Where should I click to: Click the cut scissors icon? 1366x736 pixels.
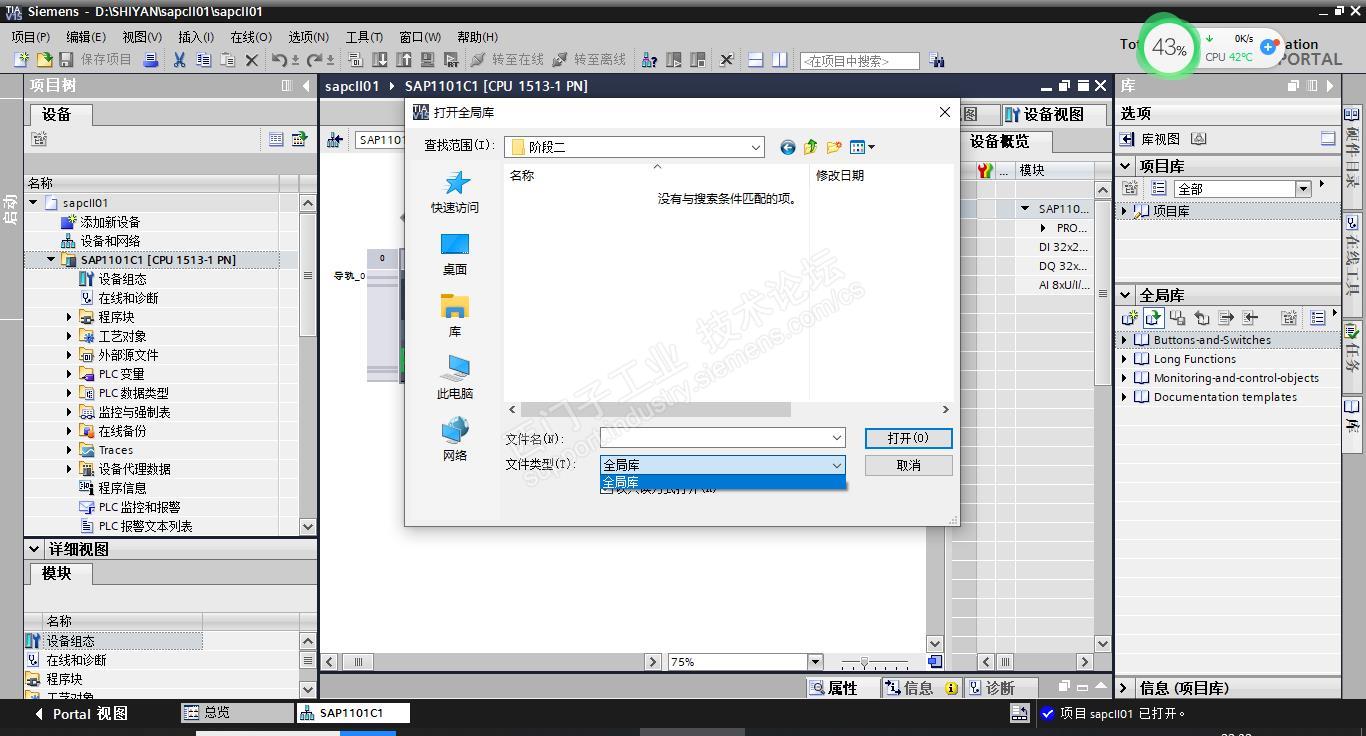click(x=180, y=60)
